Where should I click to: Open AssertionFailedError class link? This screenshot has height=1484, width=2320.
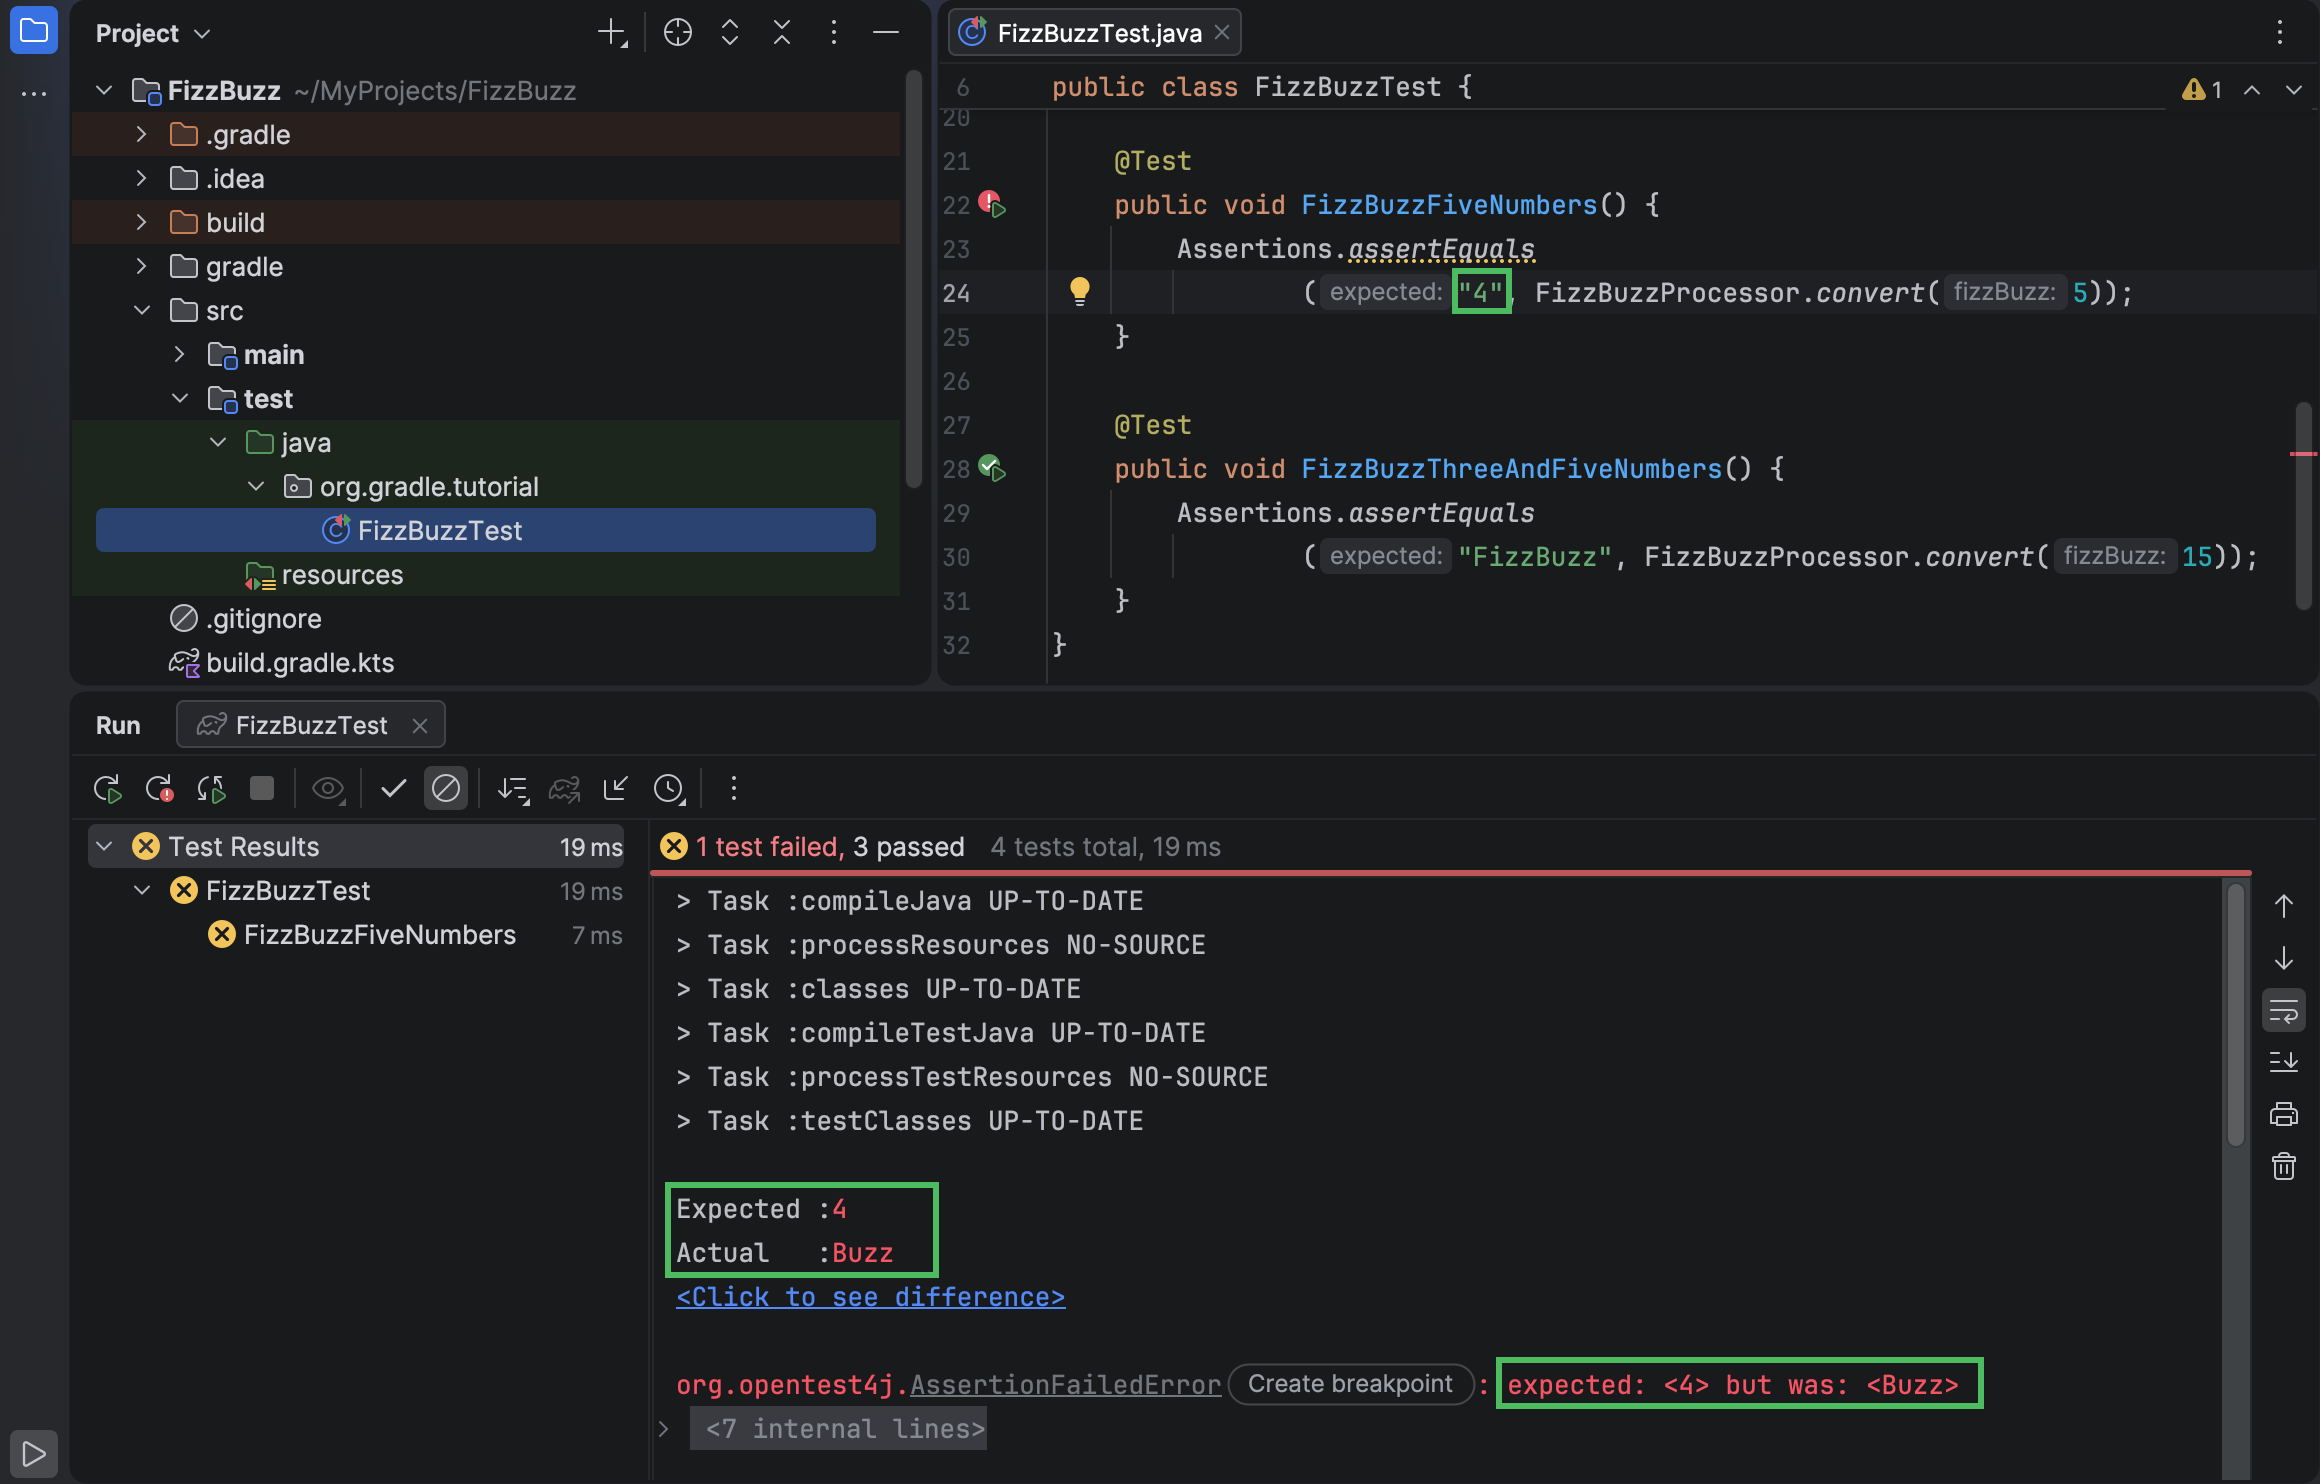1065,1385
